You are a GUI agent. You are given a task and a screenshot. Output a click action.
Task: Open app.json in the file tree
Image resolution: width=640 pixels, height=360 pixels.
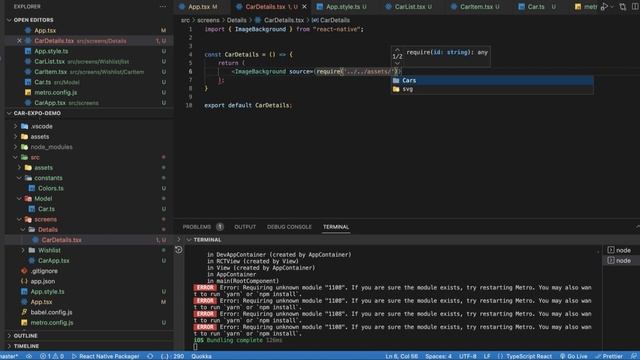tap(42, 282)
